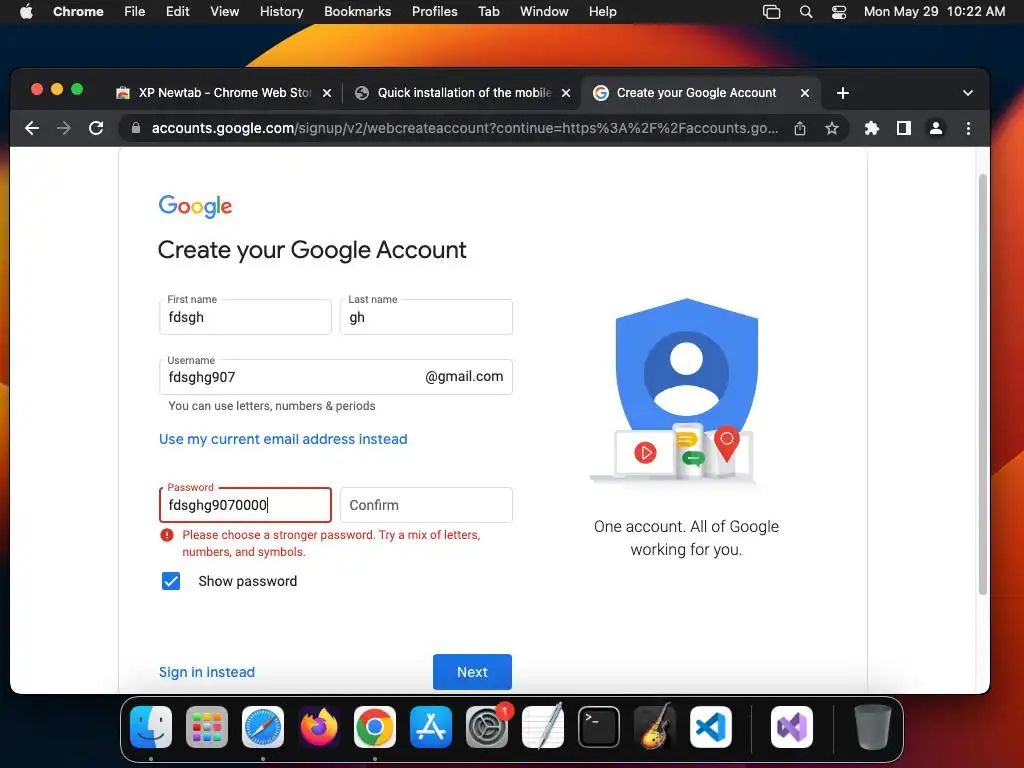This screenshot has height=768, width=1024.
Task: Click the Confirm password field
Action: pos(426,505)
